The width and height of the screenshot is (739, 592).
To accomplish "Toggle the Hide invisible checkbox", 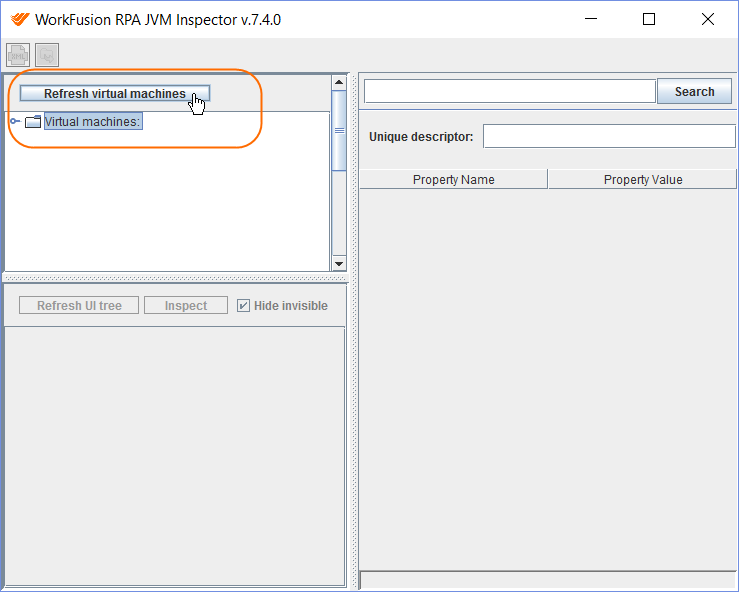I will point(243,305).
